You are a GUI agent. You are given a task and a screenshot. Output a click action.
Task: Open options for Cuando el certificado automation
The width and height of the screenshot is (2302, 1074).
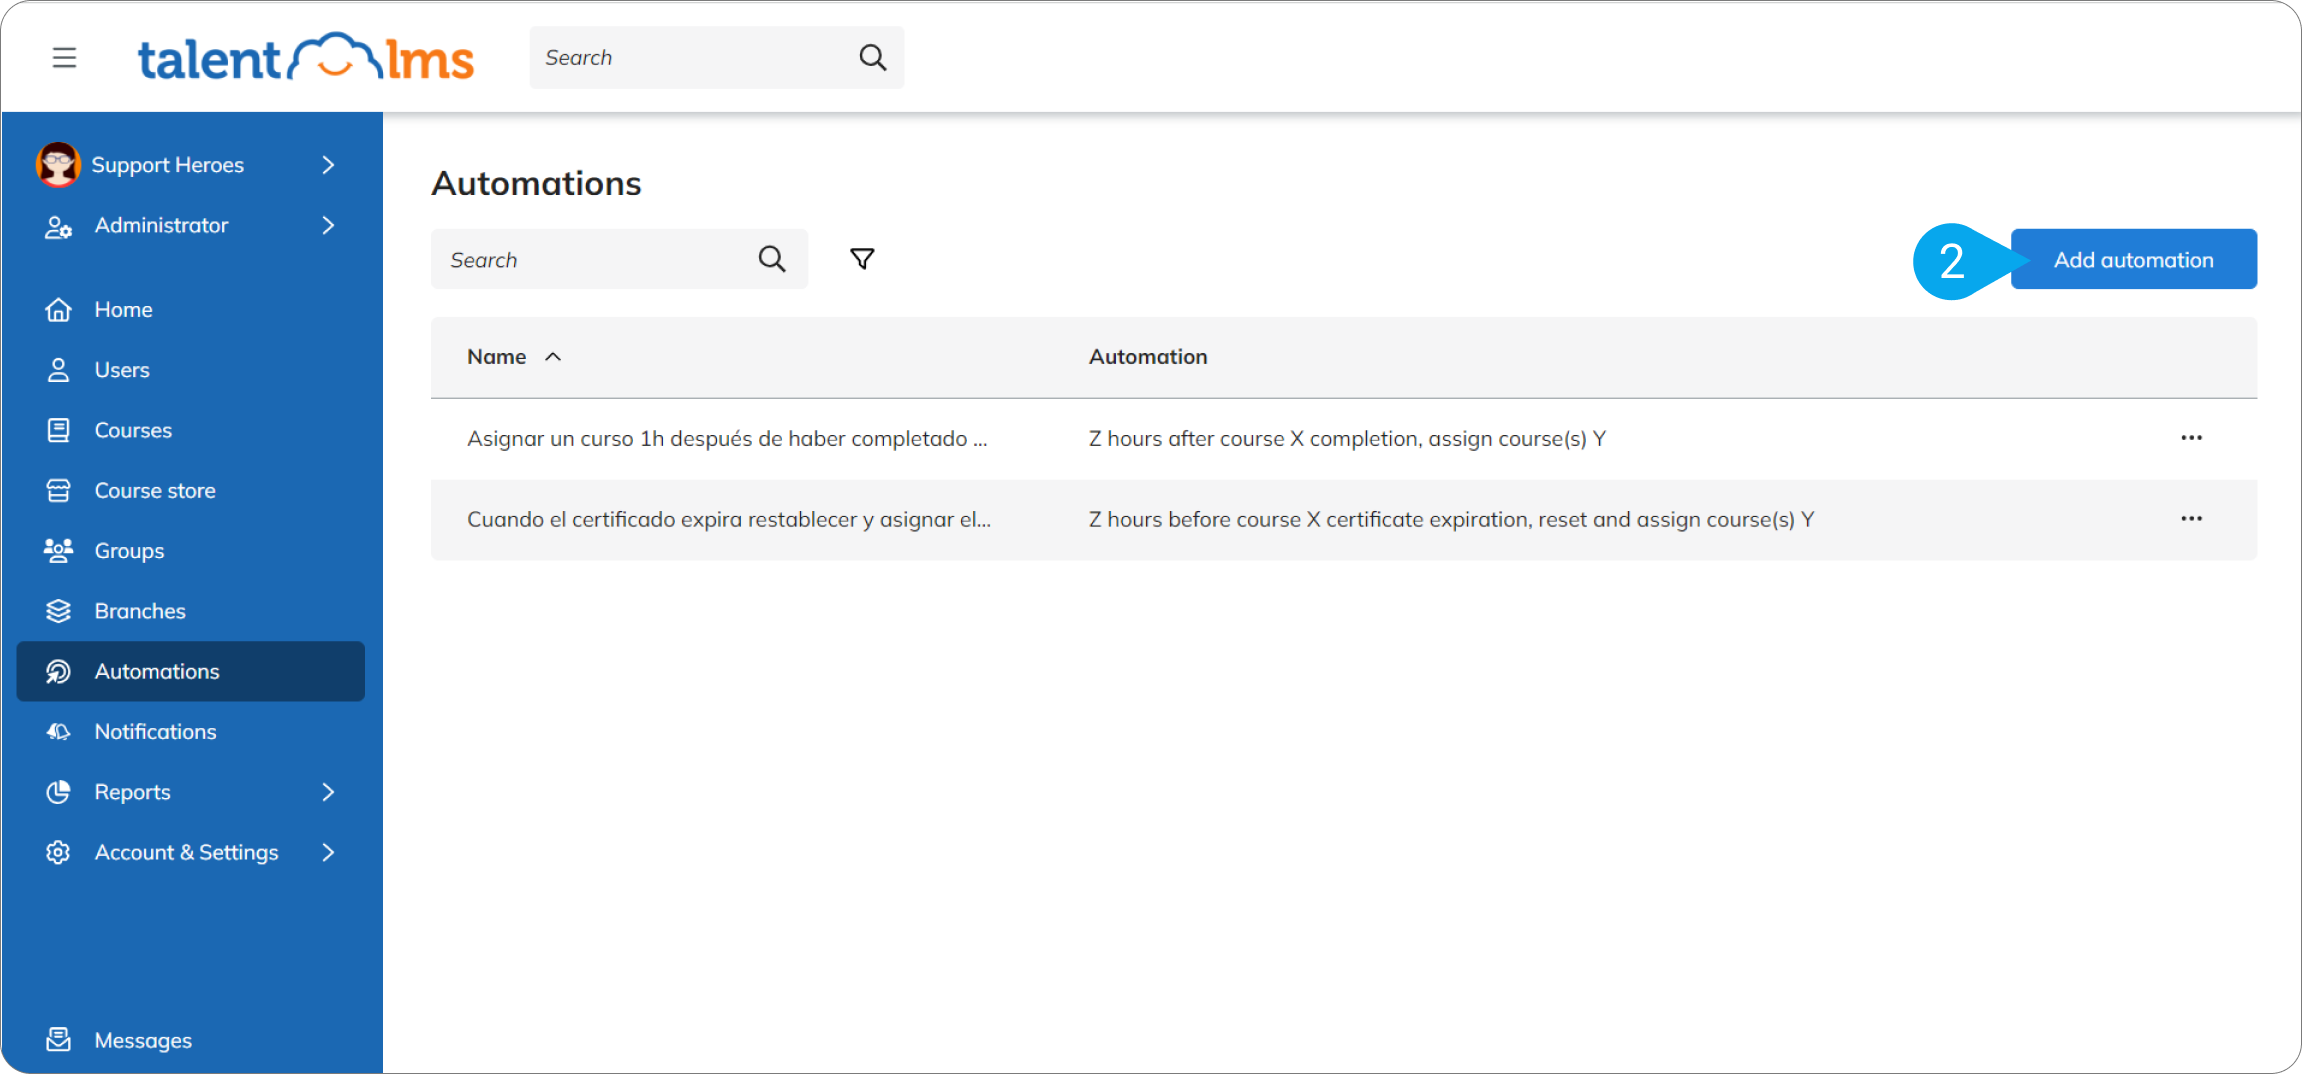coord(2191,519)
